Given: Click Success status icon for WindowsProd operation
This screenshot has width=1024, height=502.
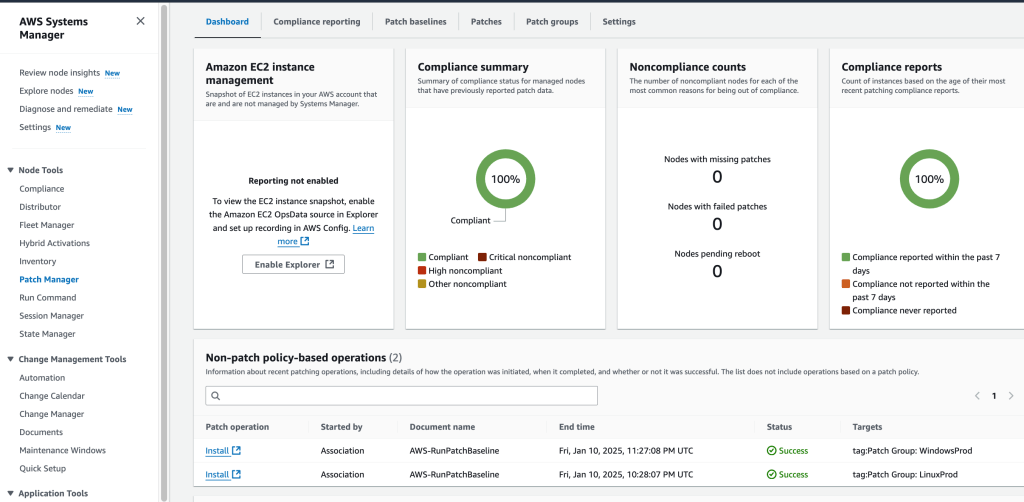Looking at the screenshot, I should coord(771,451).
